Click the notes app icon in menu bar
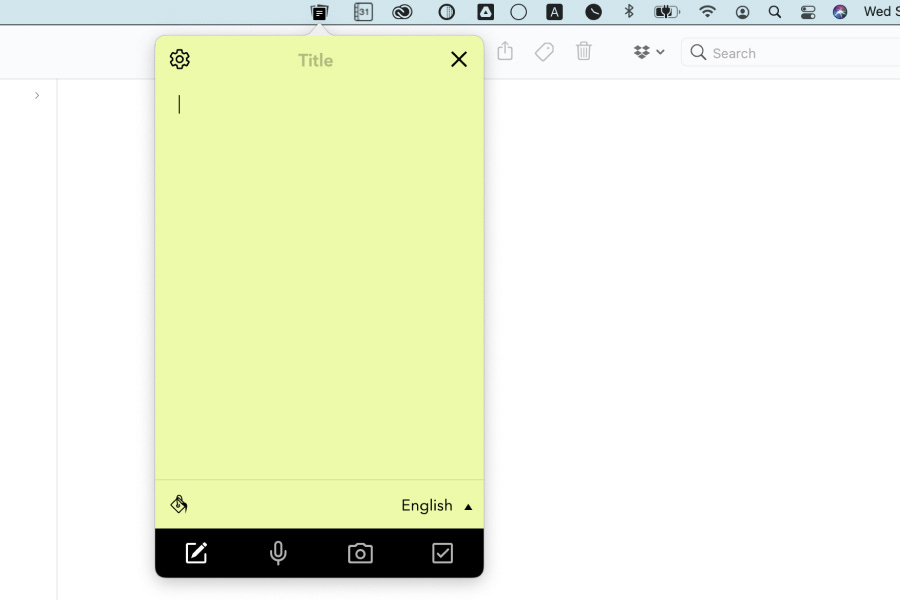This screenshot has width=900, height=600. pos(320,12)
